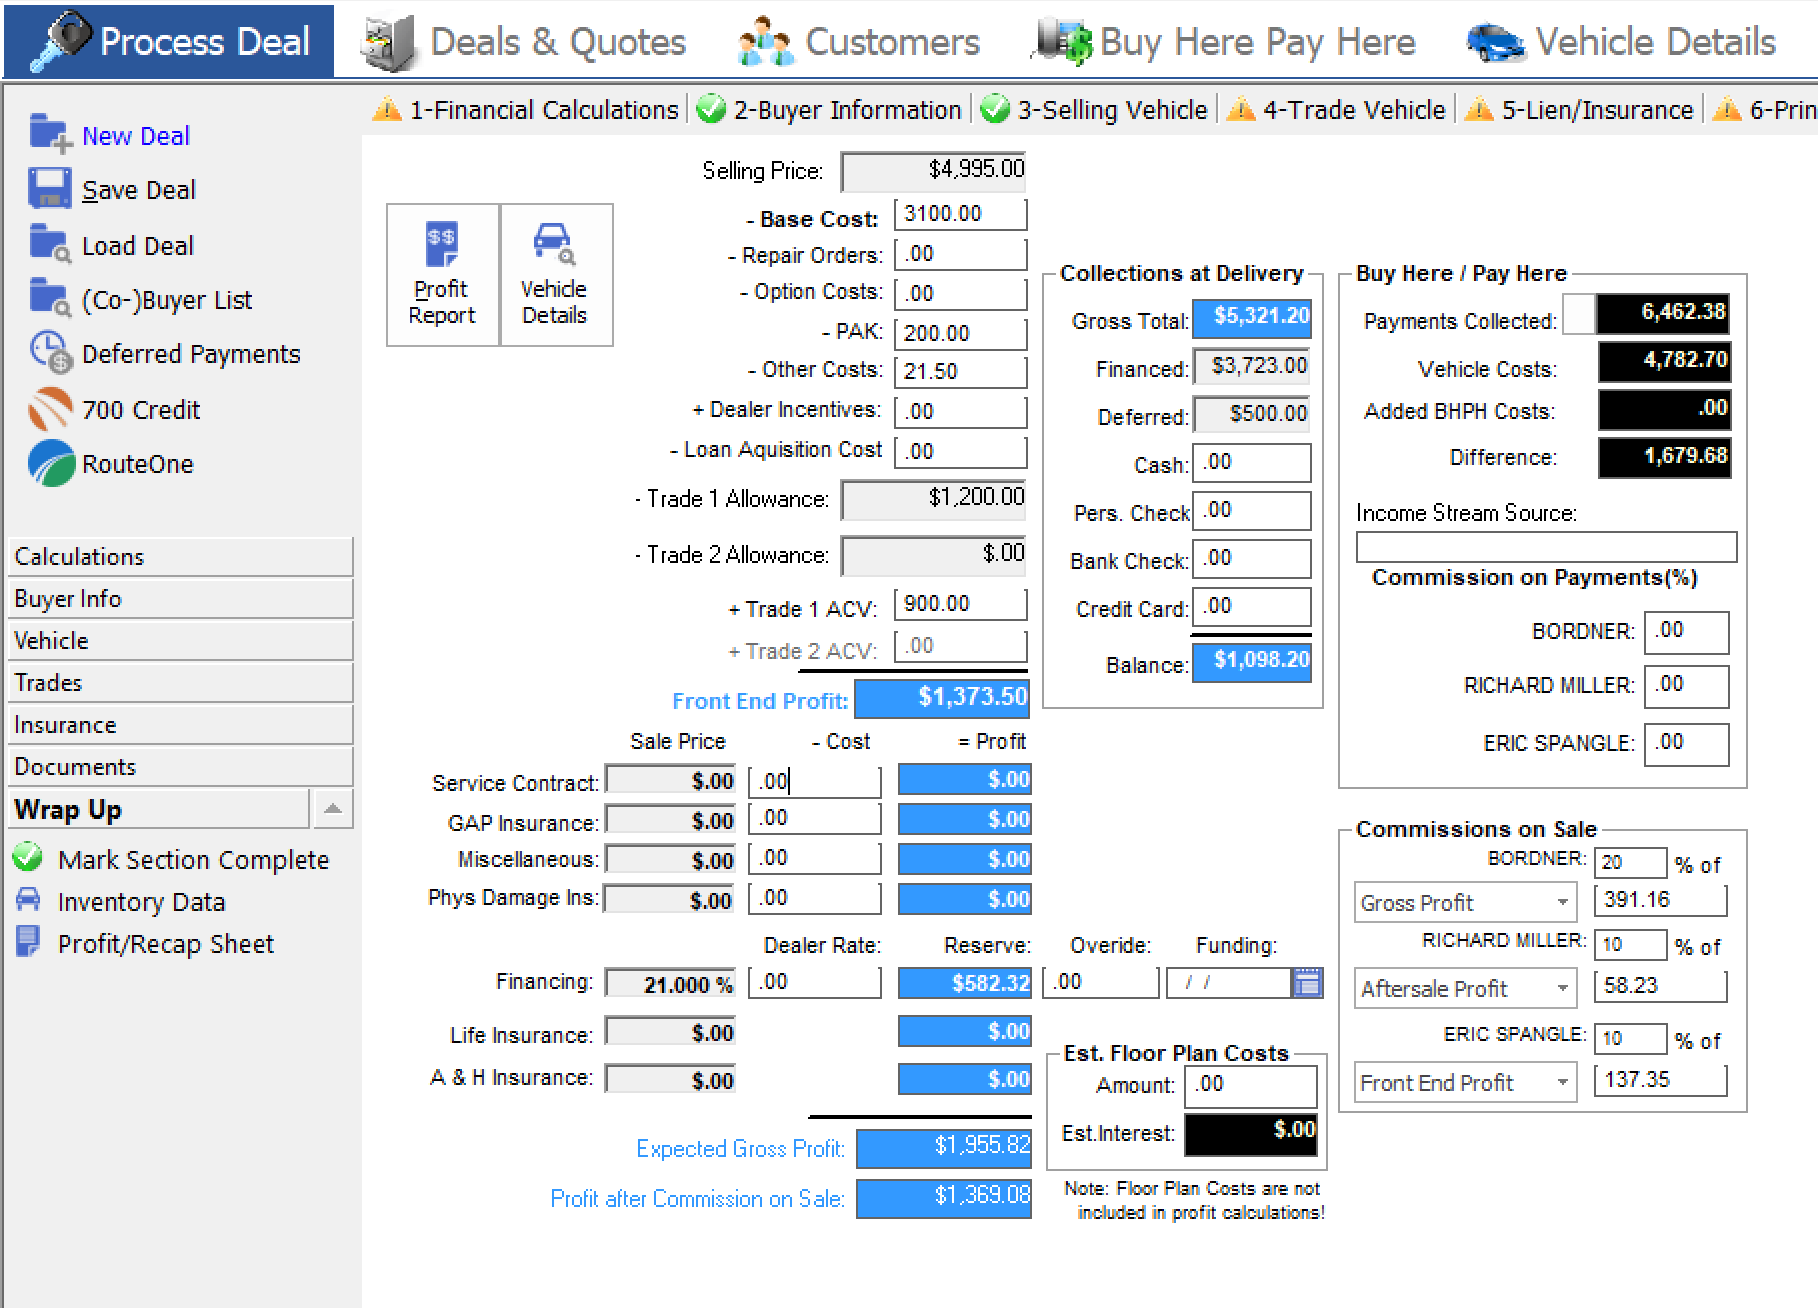Click Mark Section Complete checkmark

coord(28,859)
